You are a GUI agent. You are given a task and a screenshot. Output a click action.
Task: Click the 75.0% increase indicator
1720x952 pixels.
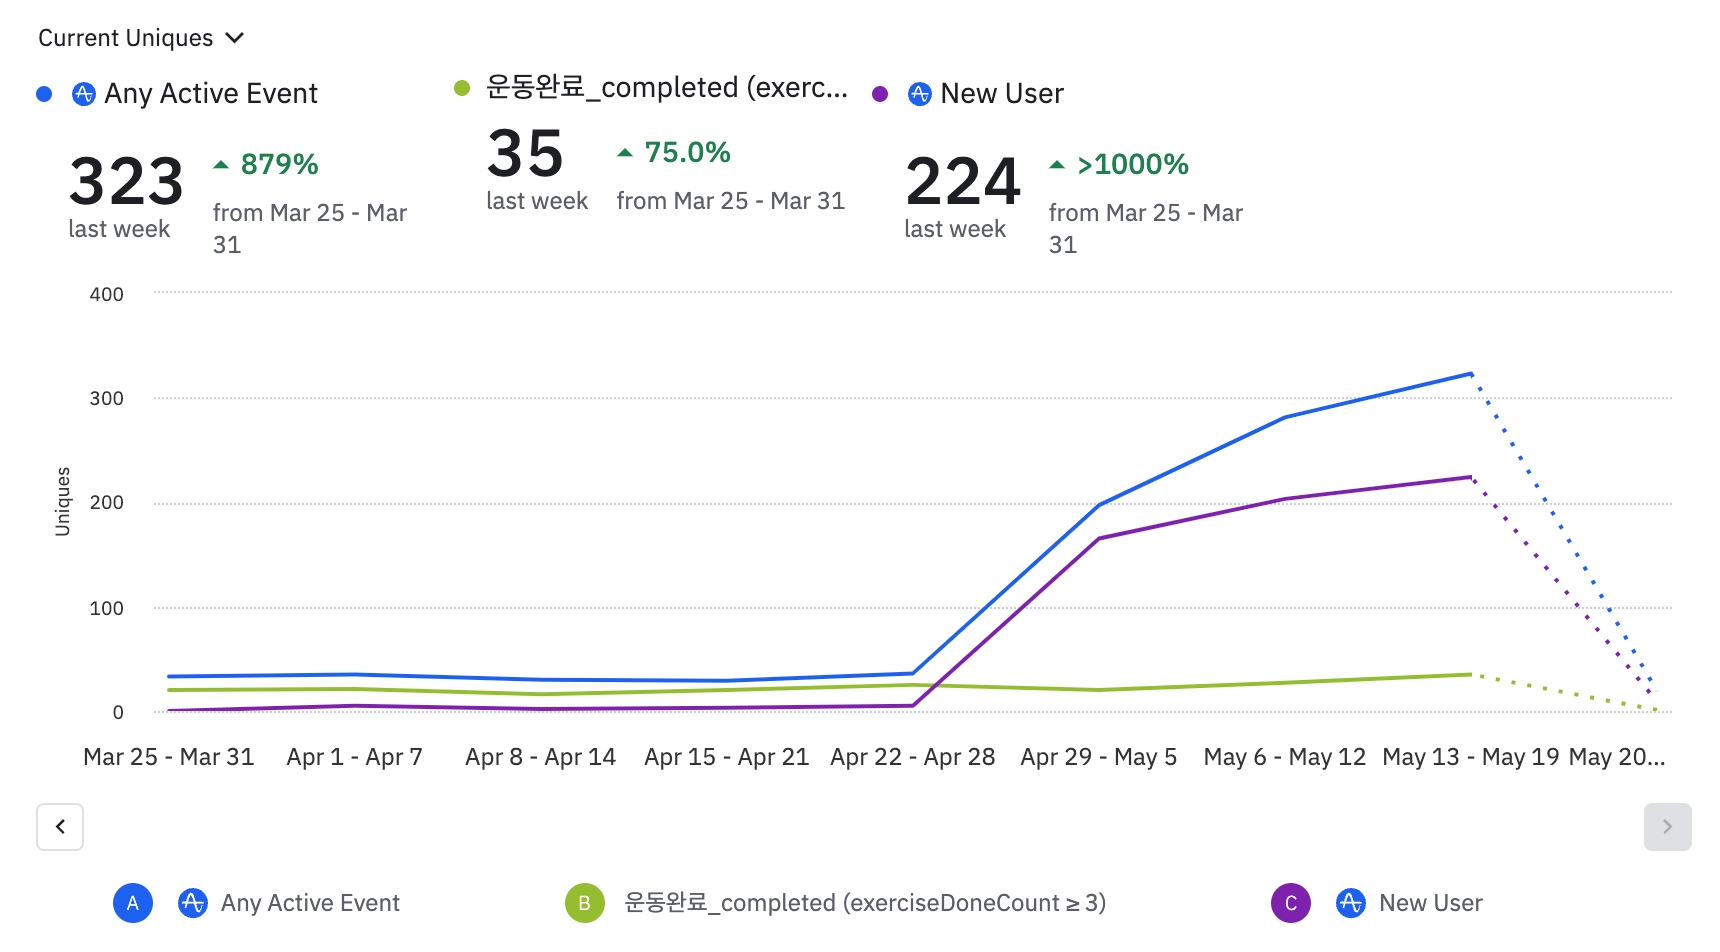tap(674, 152)
